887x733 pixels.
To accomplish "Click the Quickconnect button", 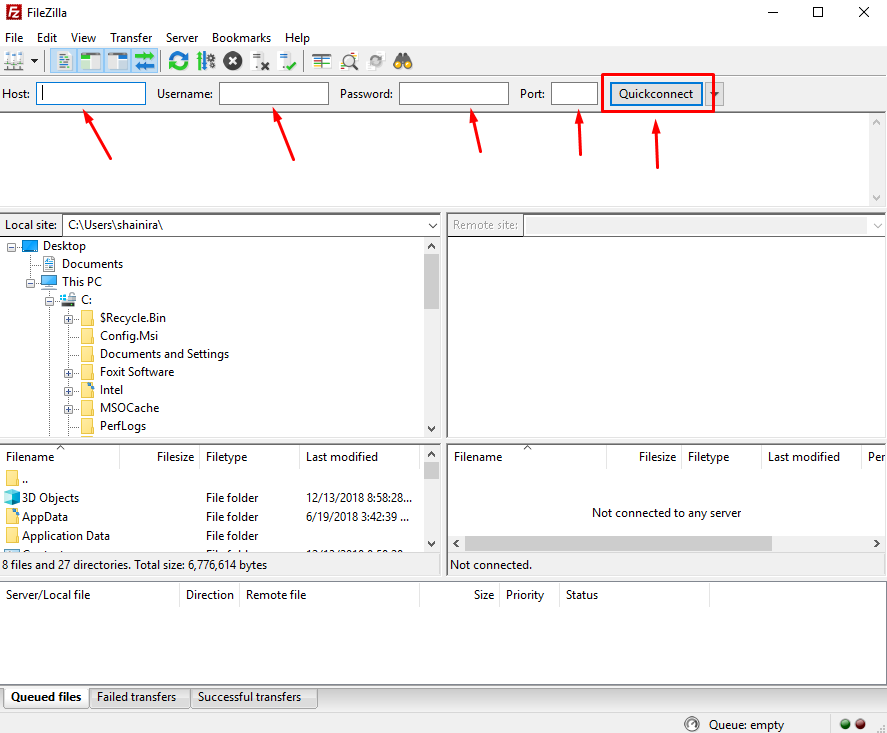I will tap(655, 94).
